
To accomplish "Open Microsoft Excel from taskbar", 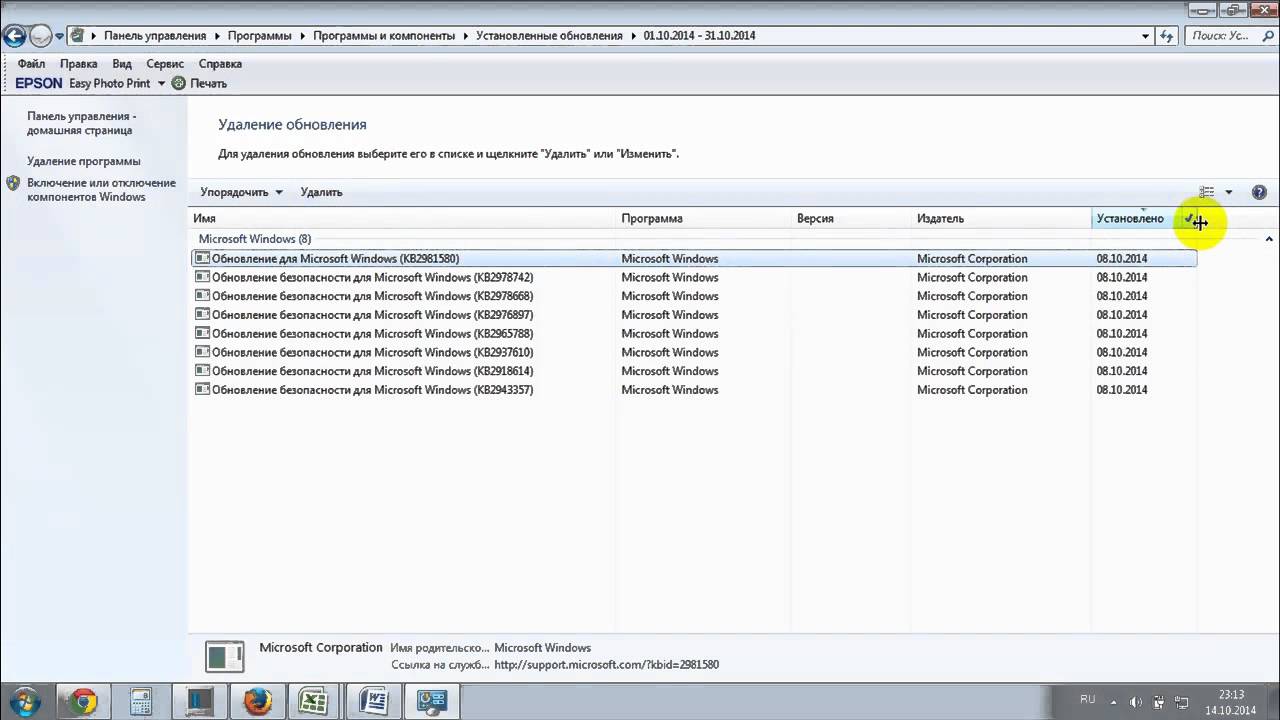I will coord(315,701).
